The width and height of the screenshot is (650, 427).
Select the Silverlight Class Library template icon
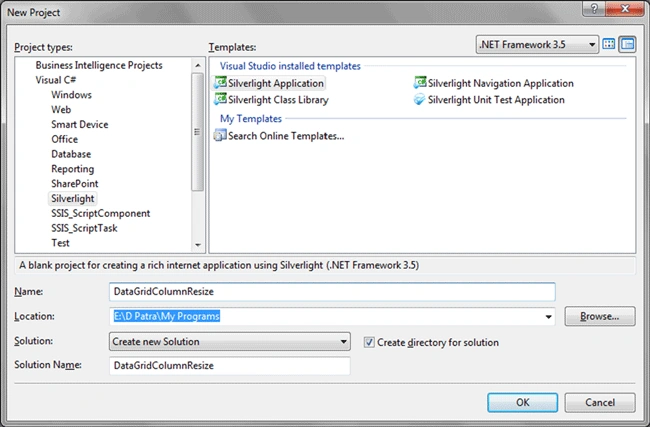click(220, 99)
